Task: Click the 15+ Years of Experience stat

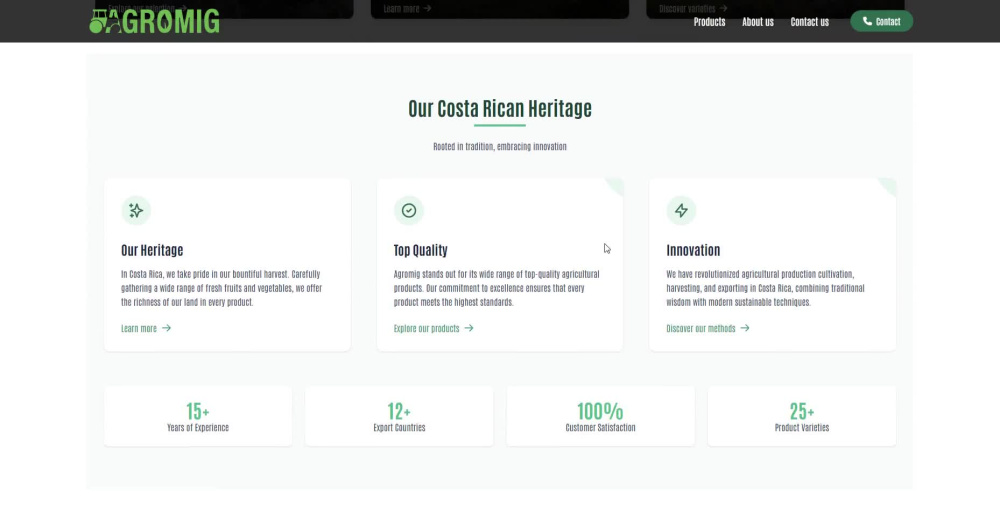Action: (x=198, y=416)
